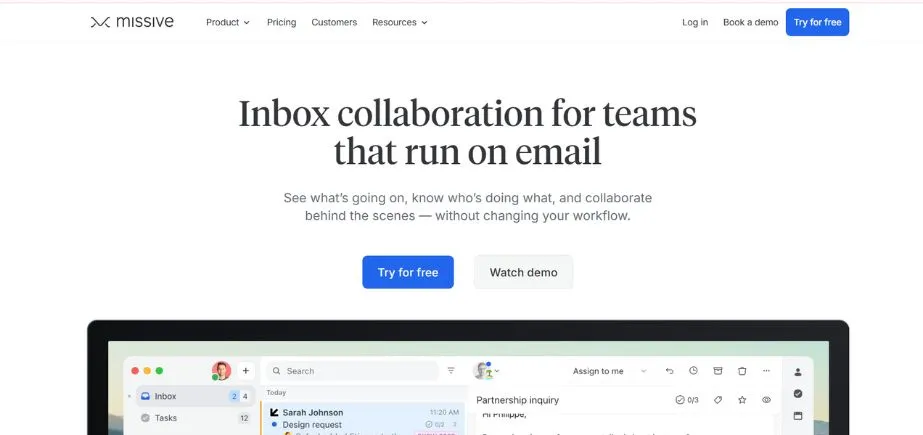The height and width of the screenshot is (435, 923).
Task: Click the Partnership inquiry subject
Action: (517, 400)
